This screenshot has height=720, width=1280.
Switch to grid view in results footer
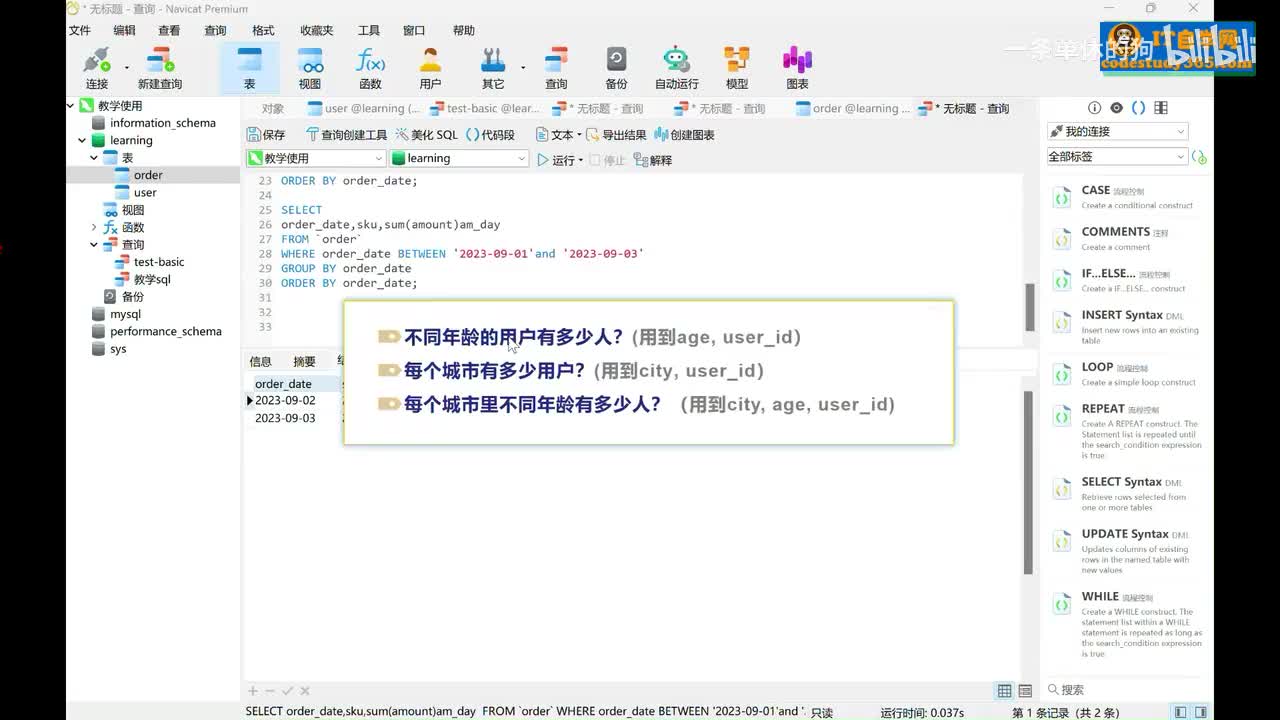click(1005, 691)
